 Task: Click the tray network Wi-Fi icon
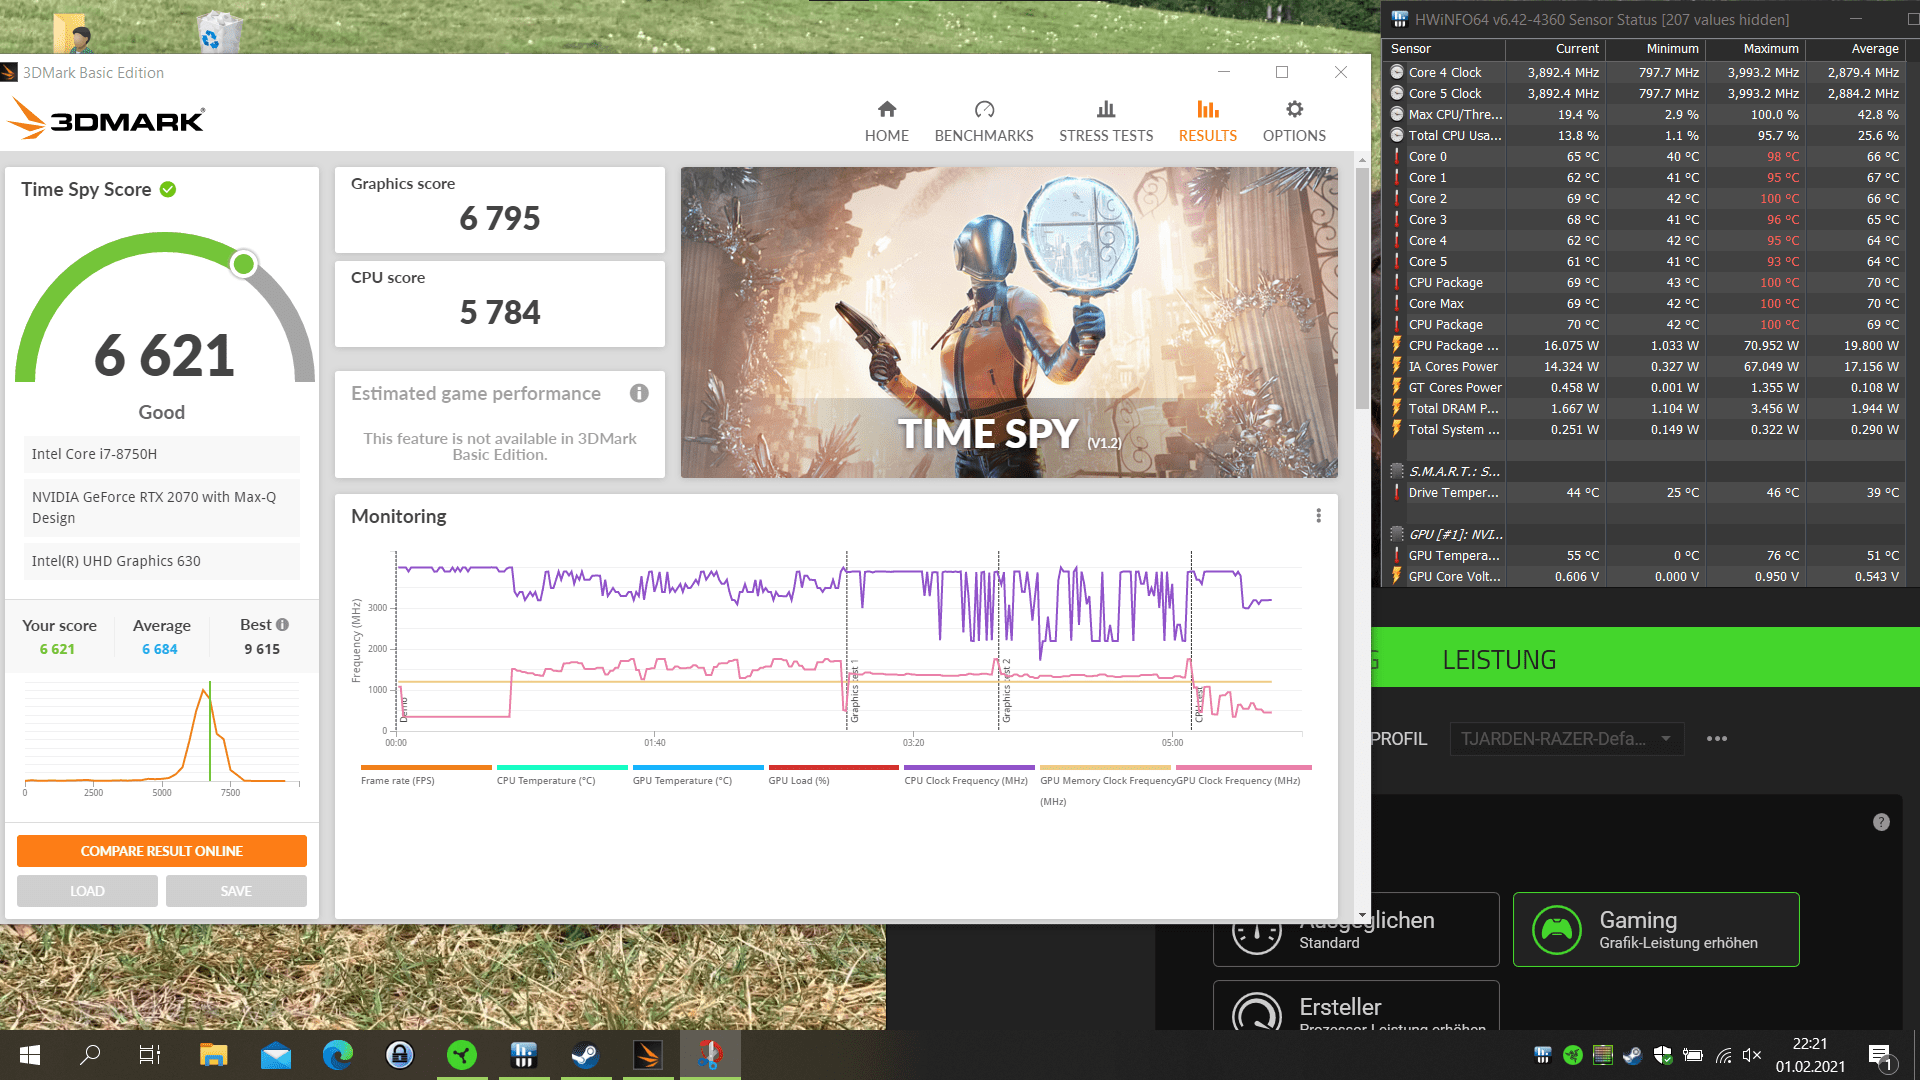[1723, 1055]
